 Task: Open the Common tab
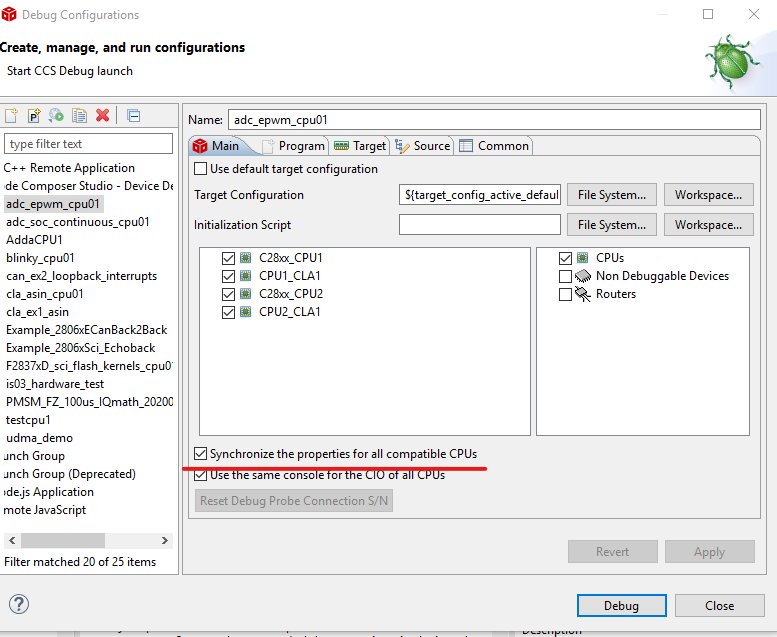(x=494, y=146)
